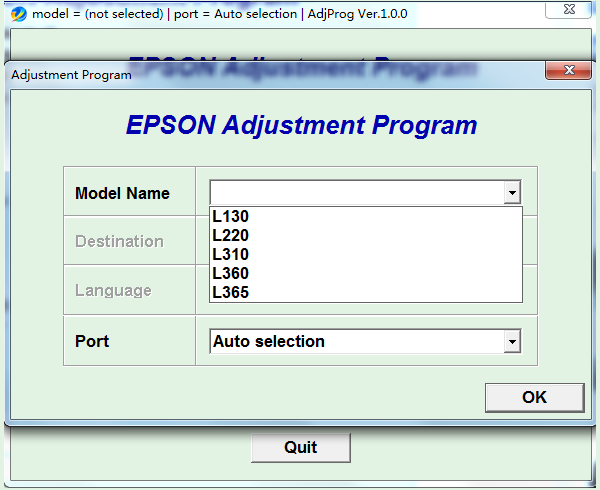Click the empty Model Name combo field
Viewport: 600px width, 490px height.
coord(356,193)
